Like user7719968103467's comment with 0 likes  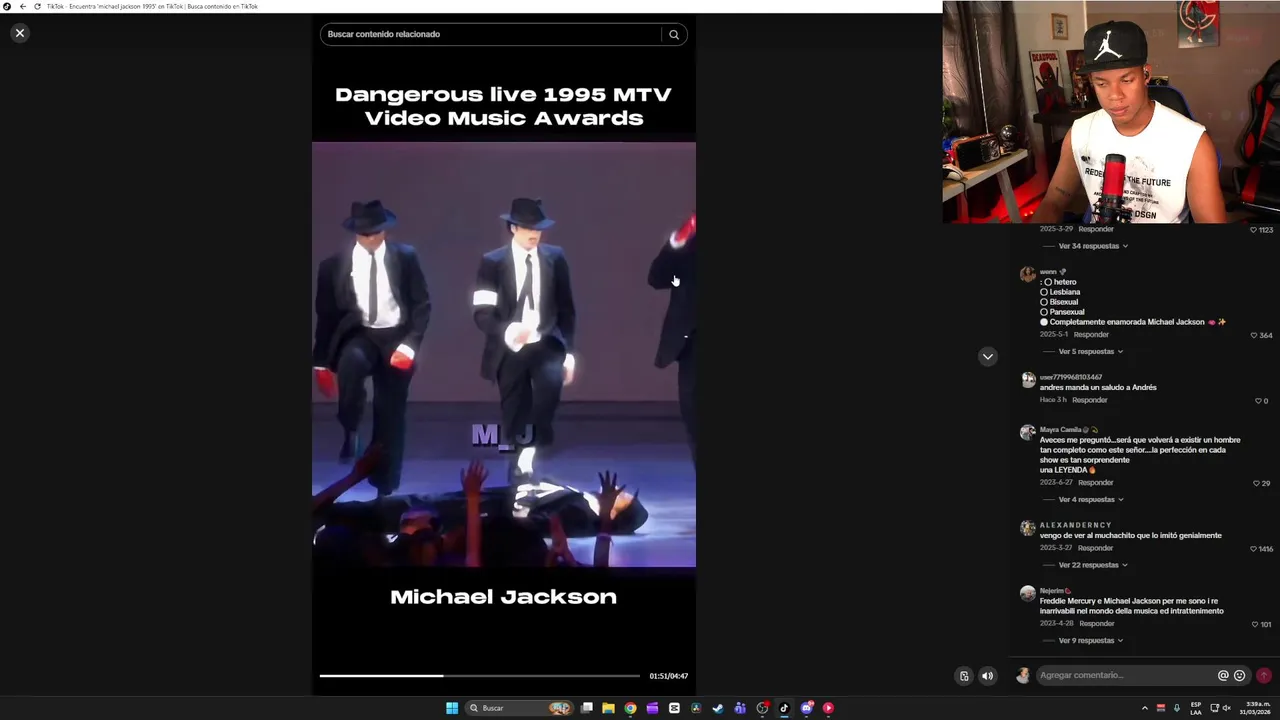click(1258, 401)
